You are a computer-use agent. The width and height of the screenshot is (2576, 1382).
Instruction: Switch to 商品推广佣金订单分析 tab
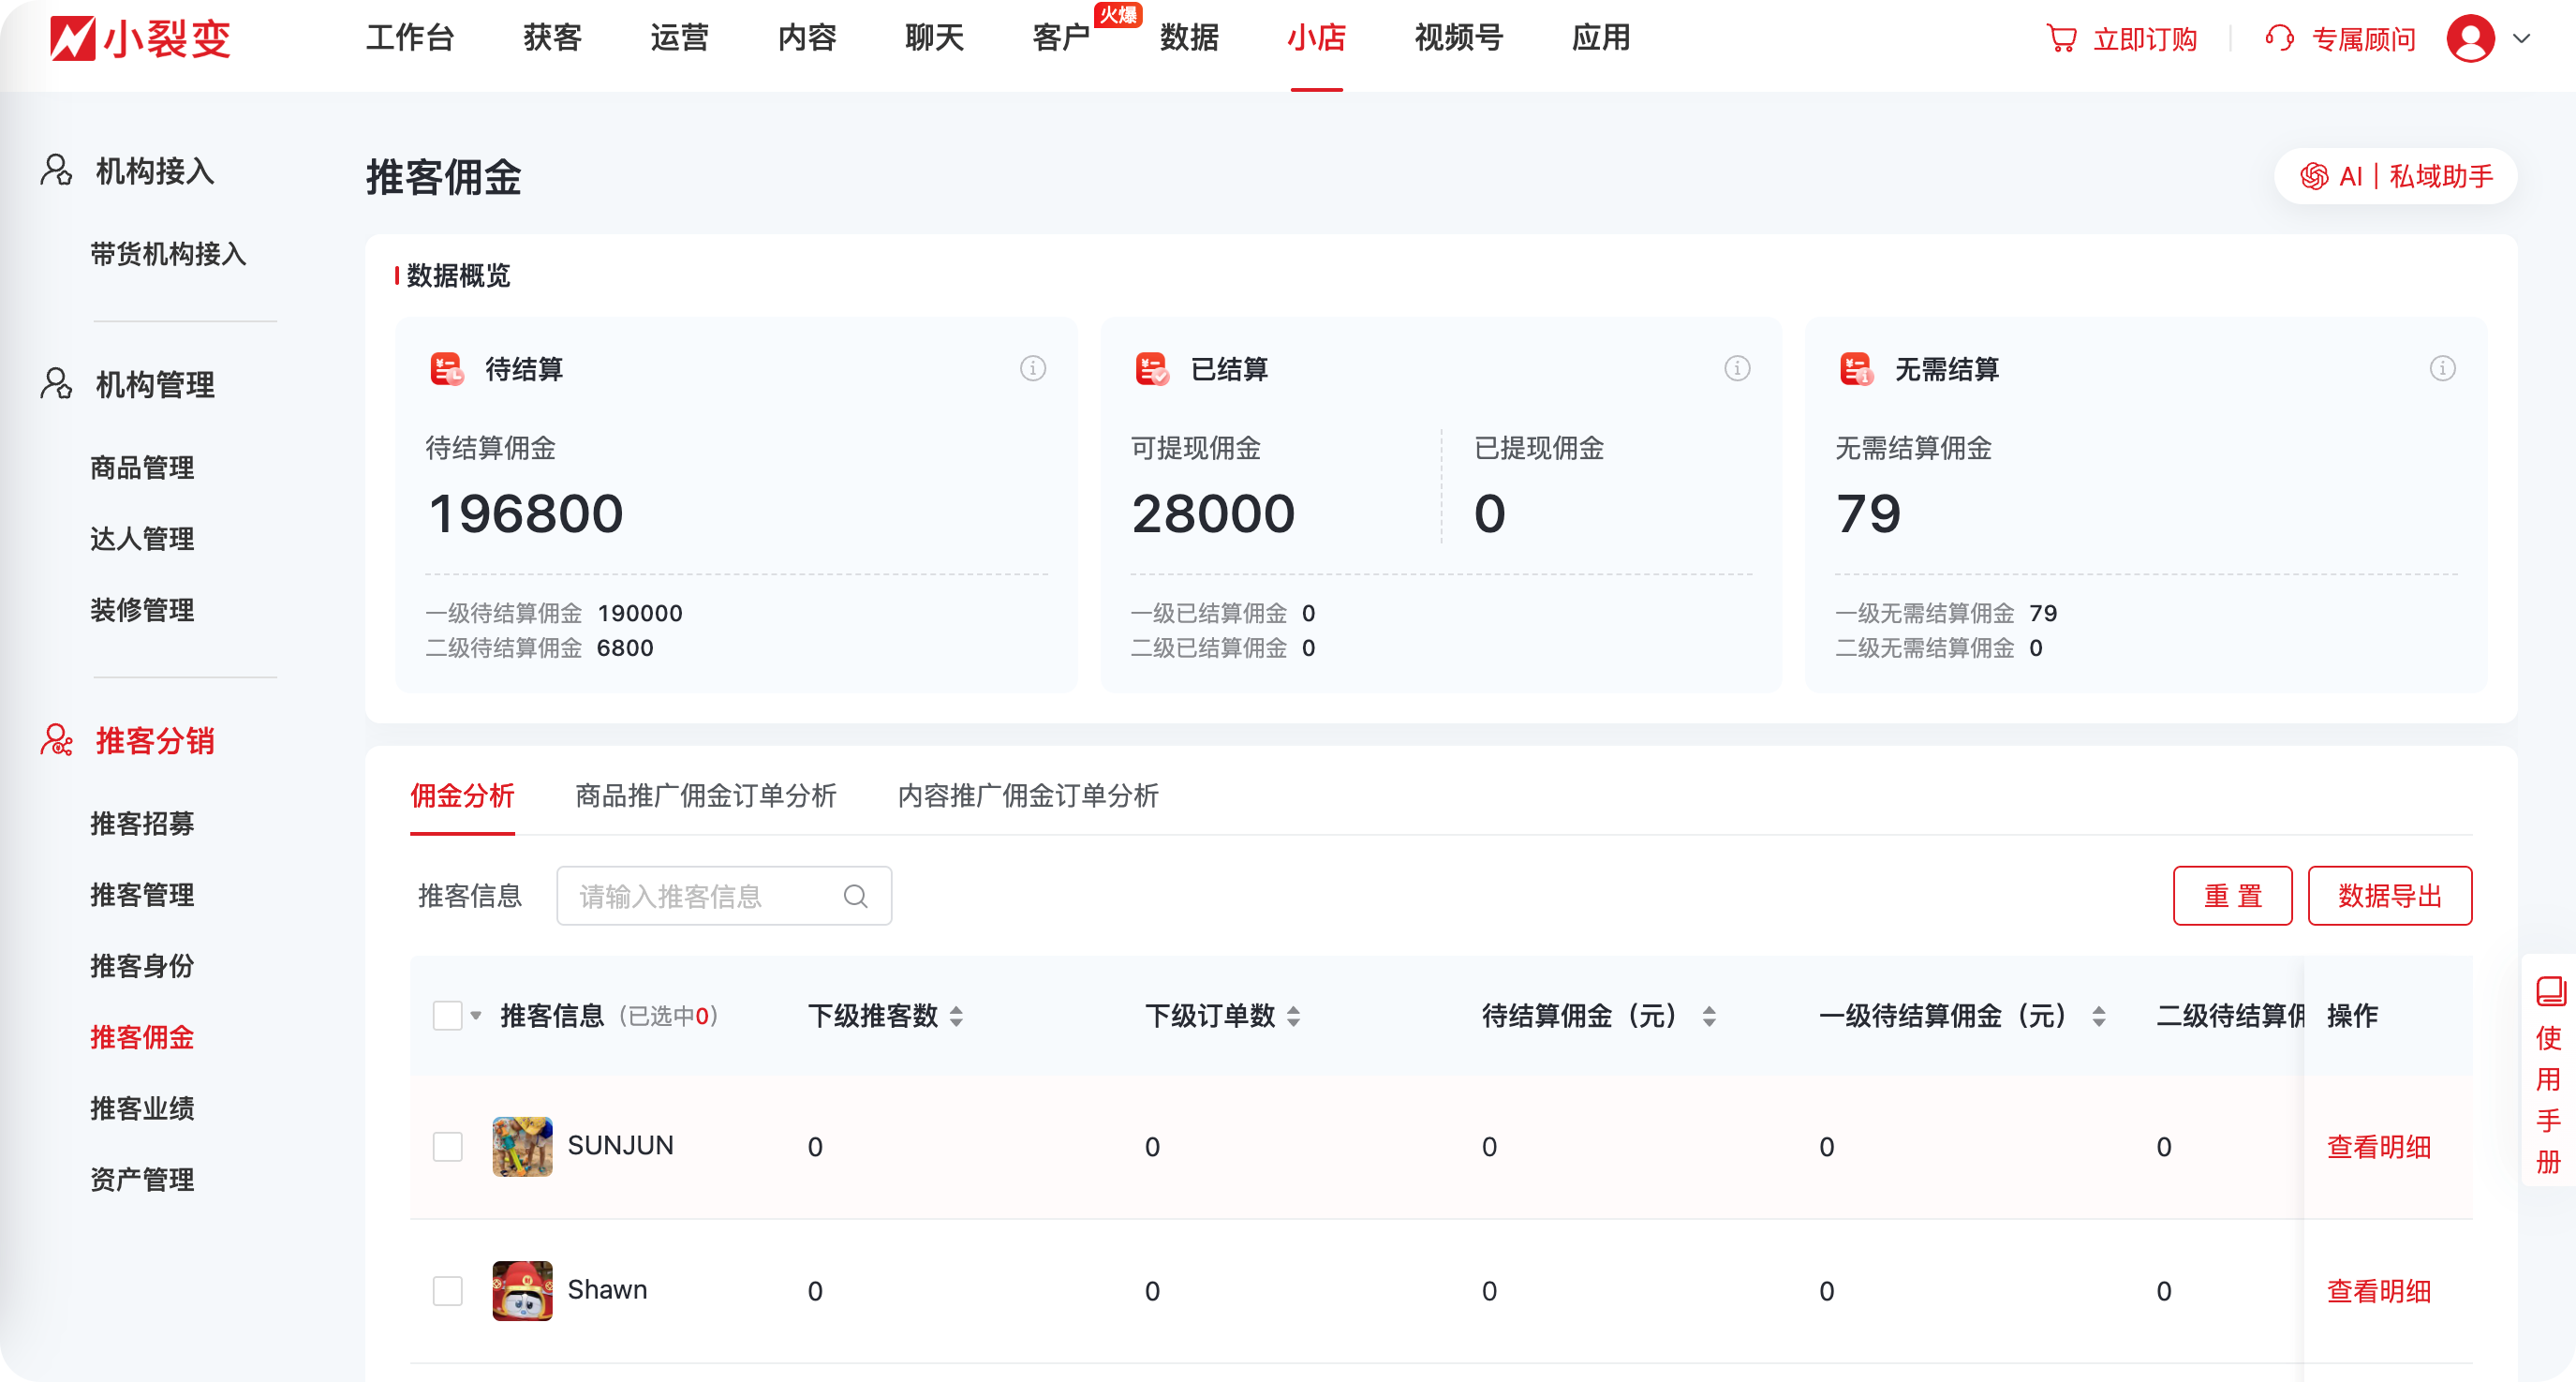pyautogui.click(x=705, y=796)
